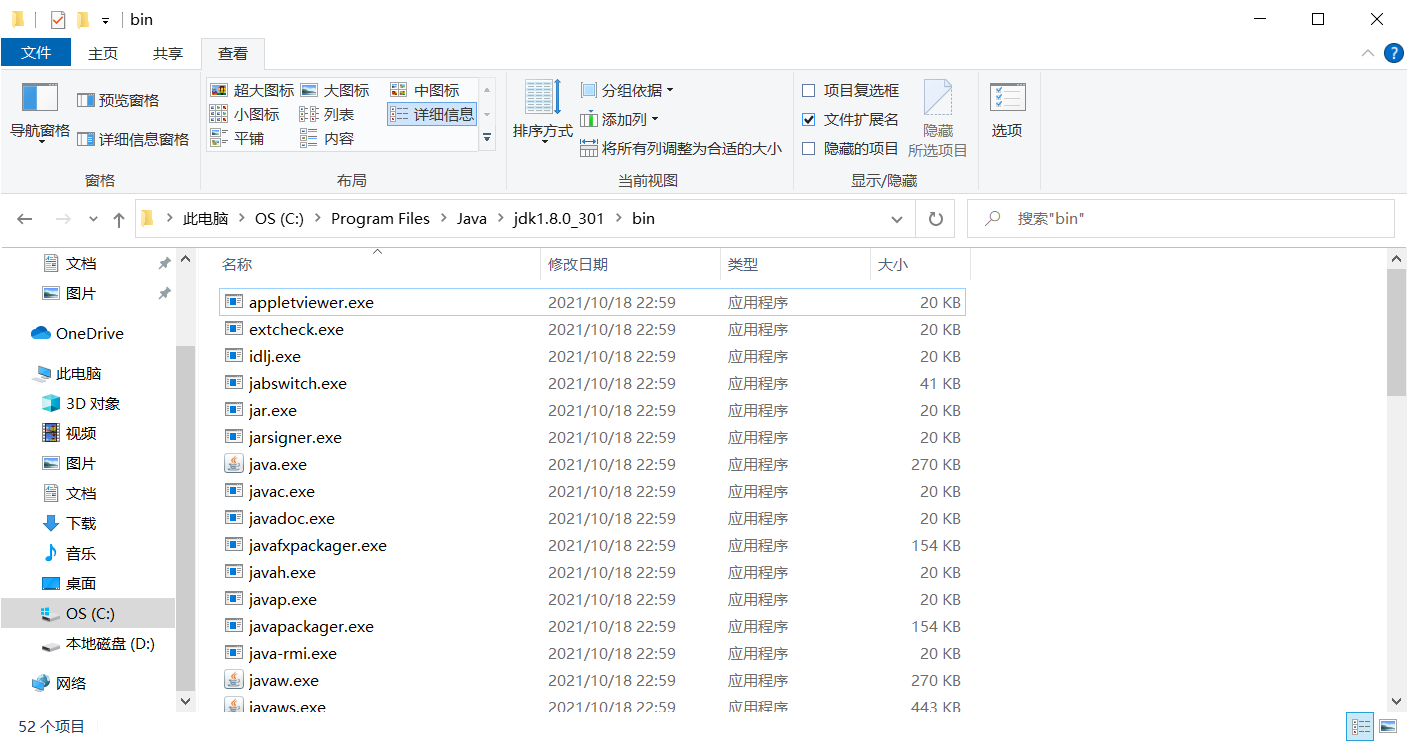Click 将所有列调整为合适的大小 button
Viewport: 1408px width, 742px height.
tap(681, 148)
